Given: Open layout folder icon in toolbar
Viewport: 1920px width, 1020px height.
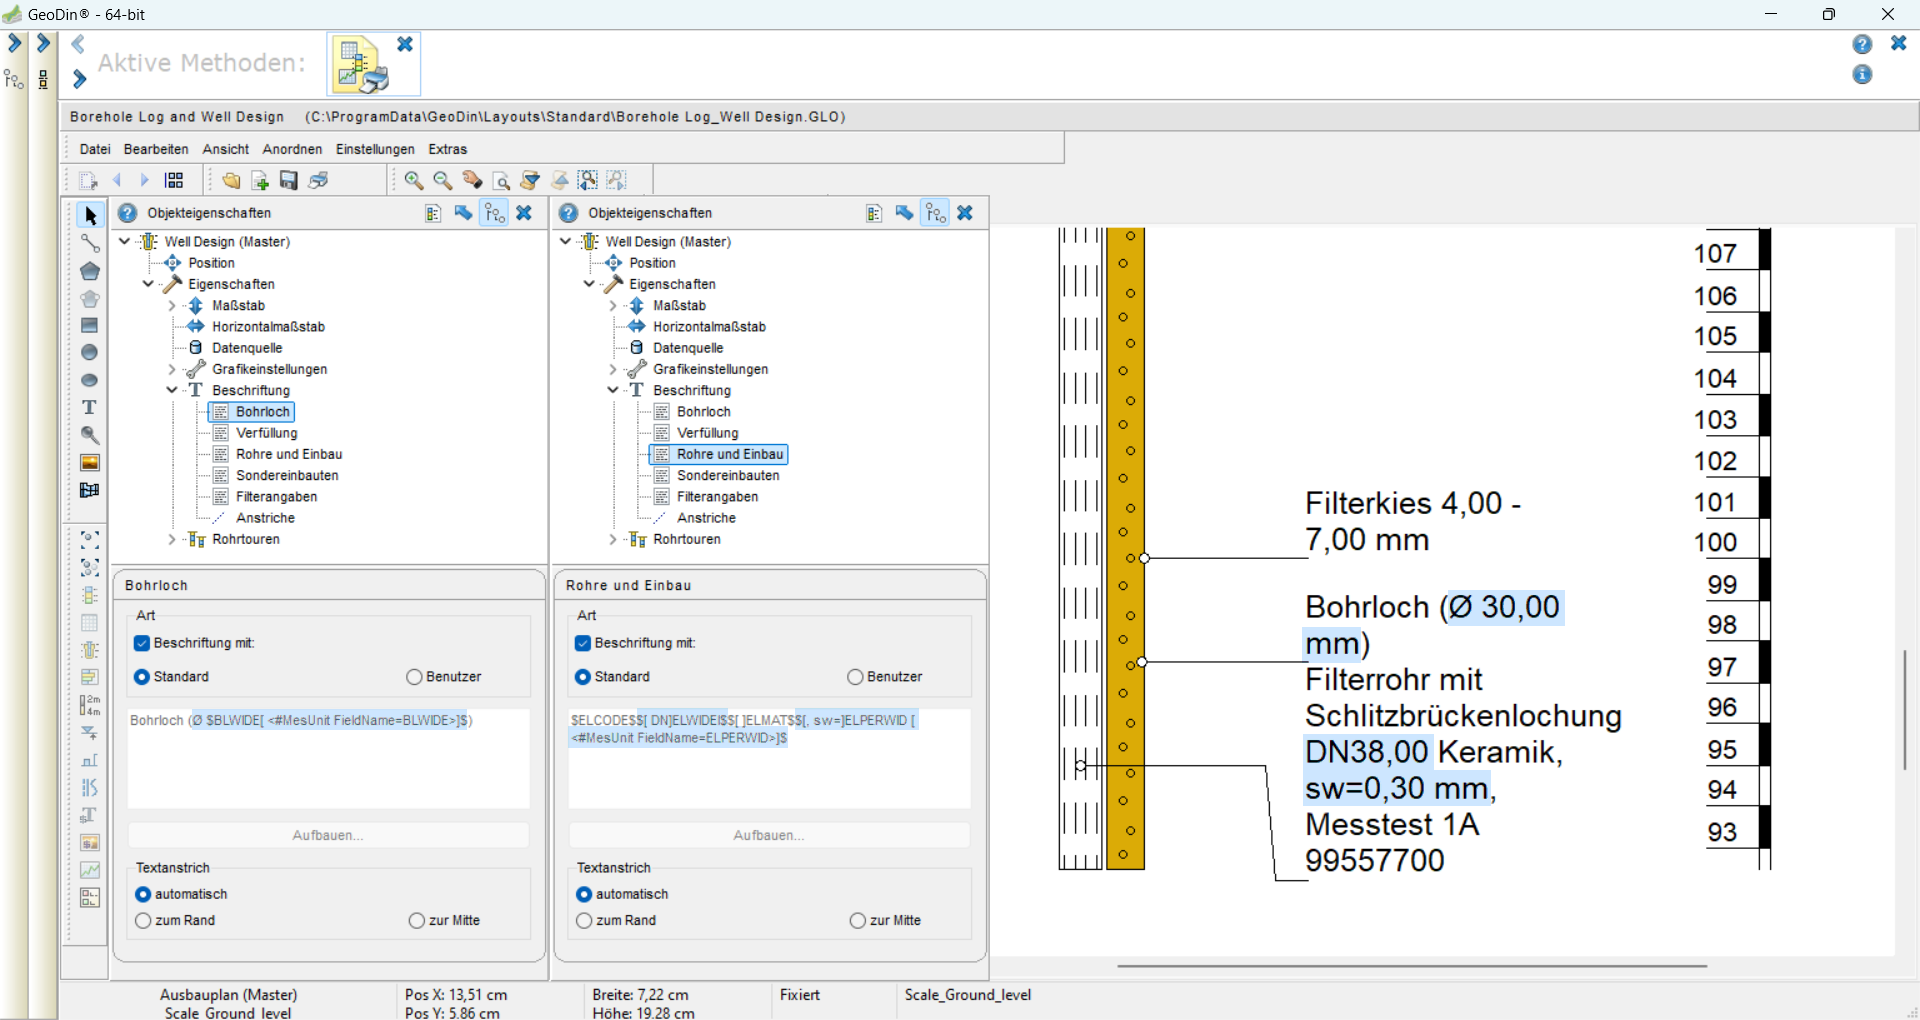Looking at the screenshot, I should pos(231,180).
